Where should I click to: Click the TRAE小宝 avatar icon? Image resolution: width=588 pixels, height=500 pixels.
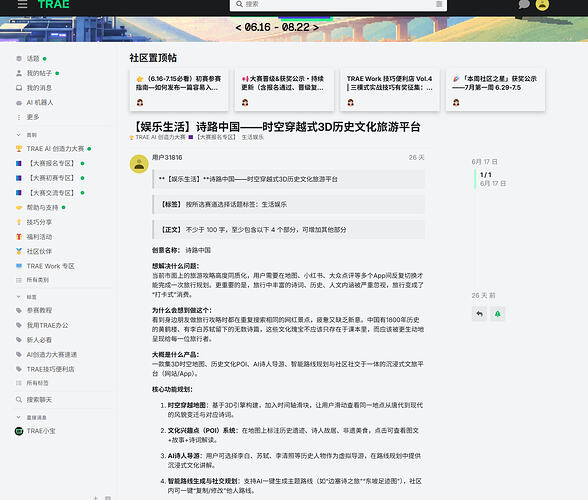pos(19,431)
